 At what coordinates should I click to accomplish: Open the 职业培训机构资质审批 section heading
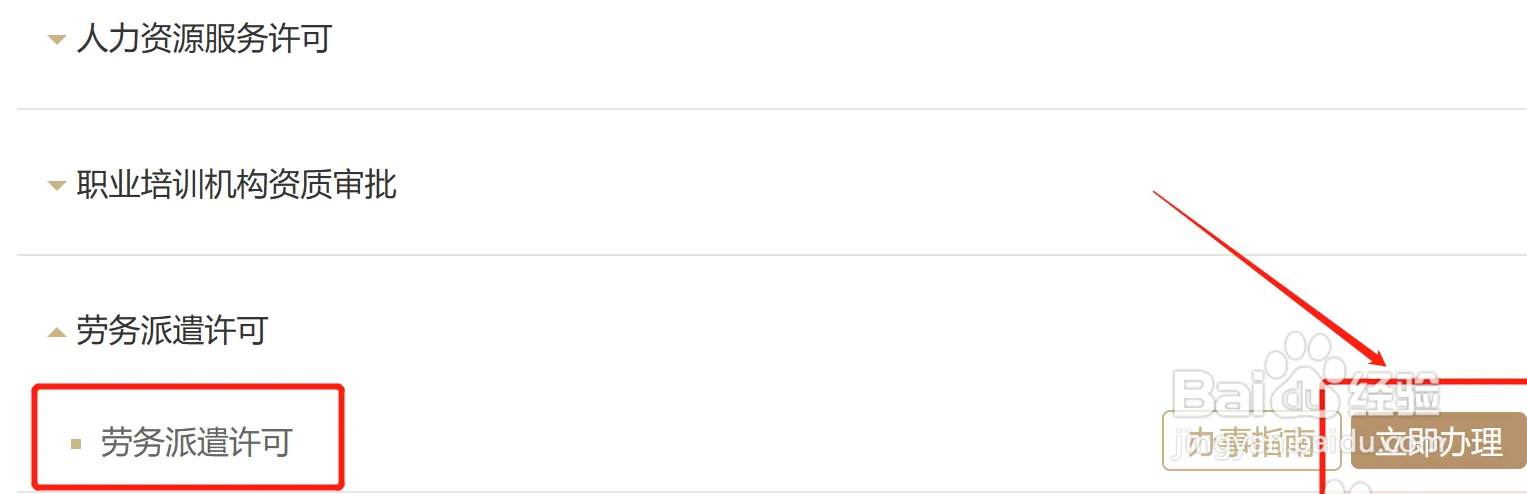click(237, 185)
